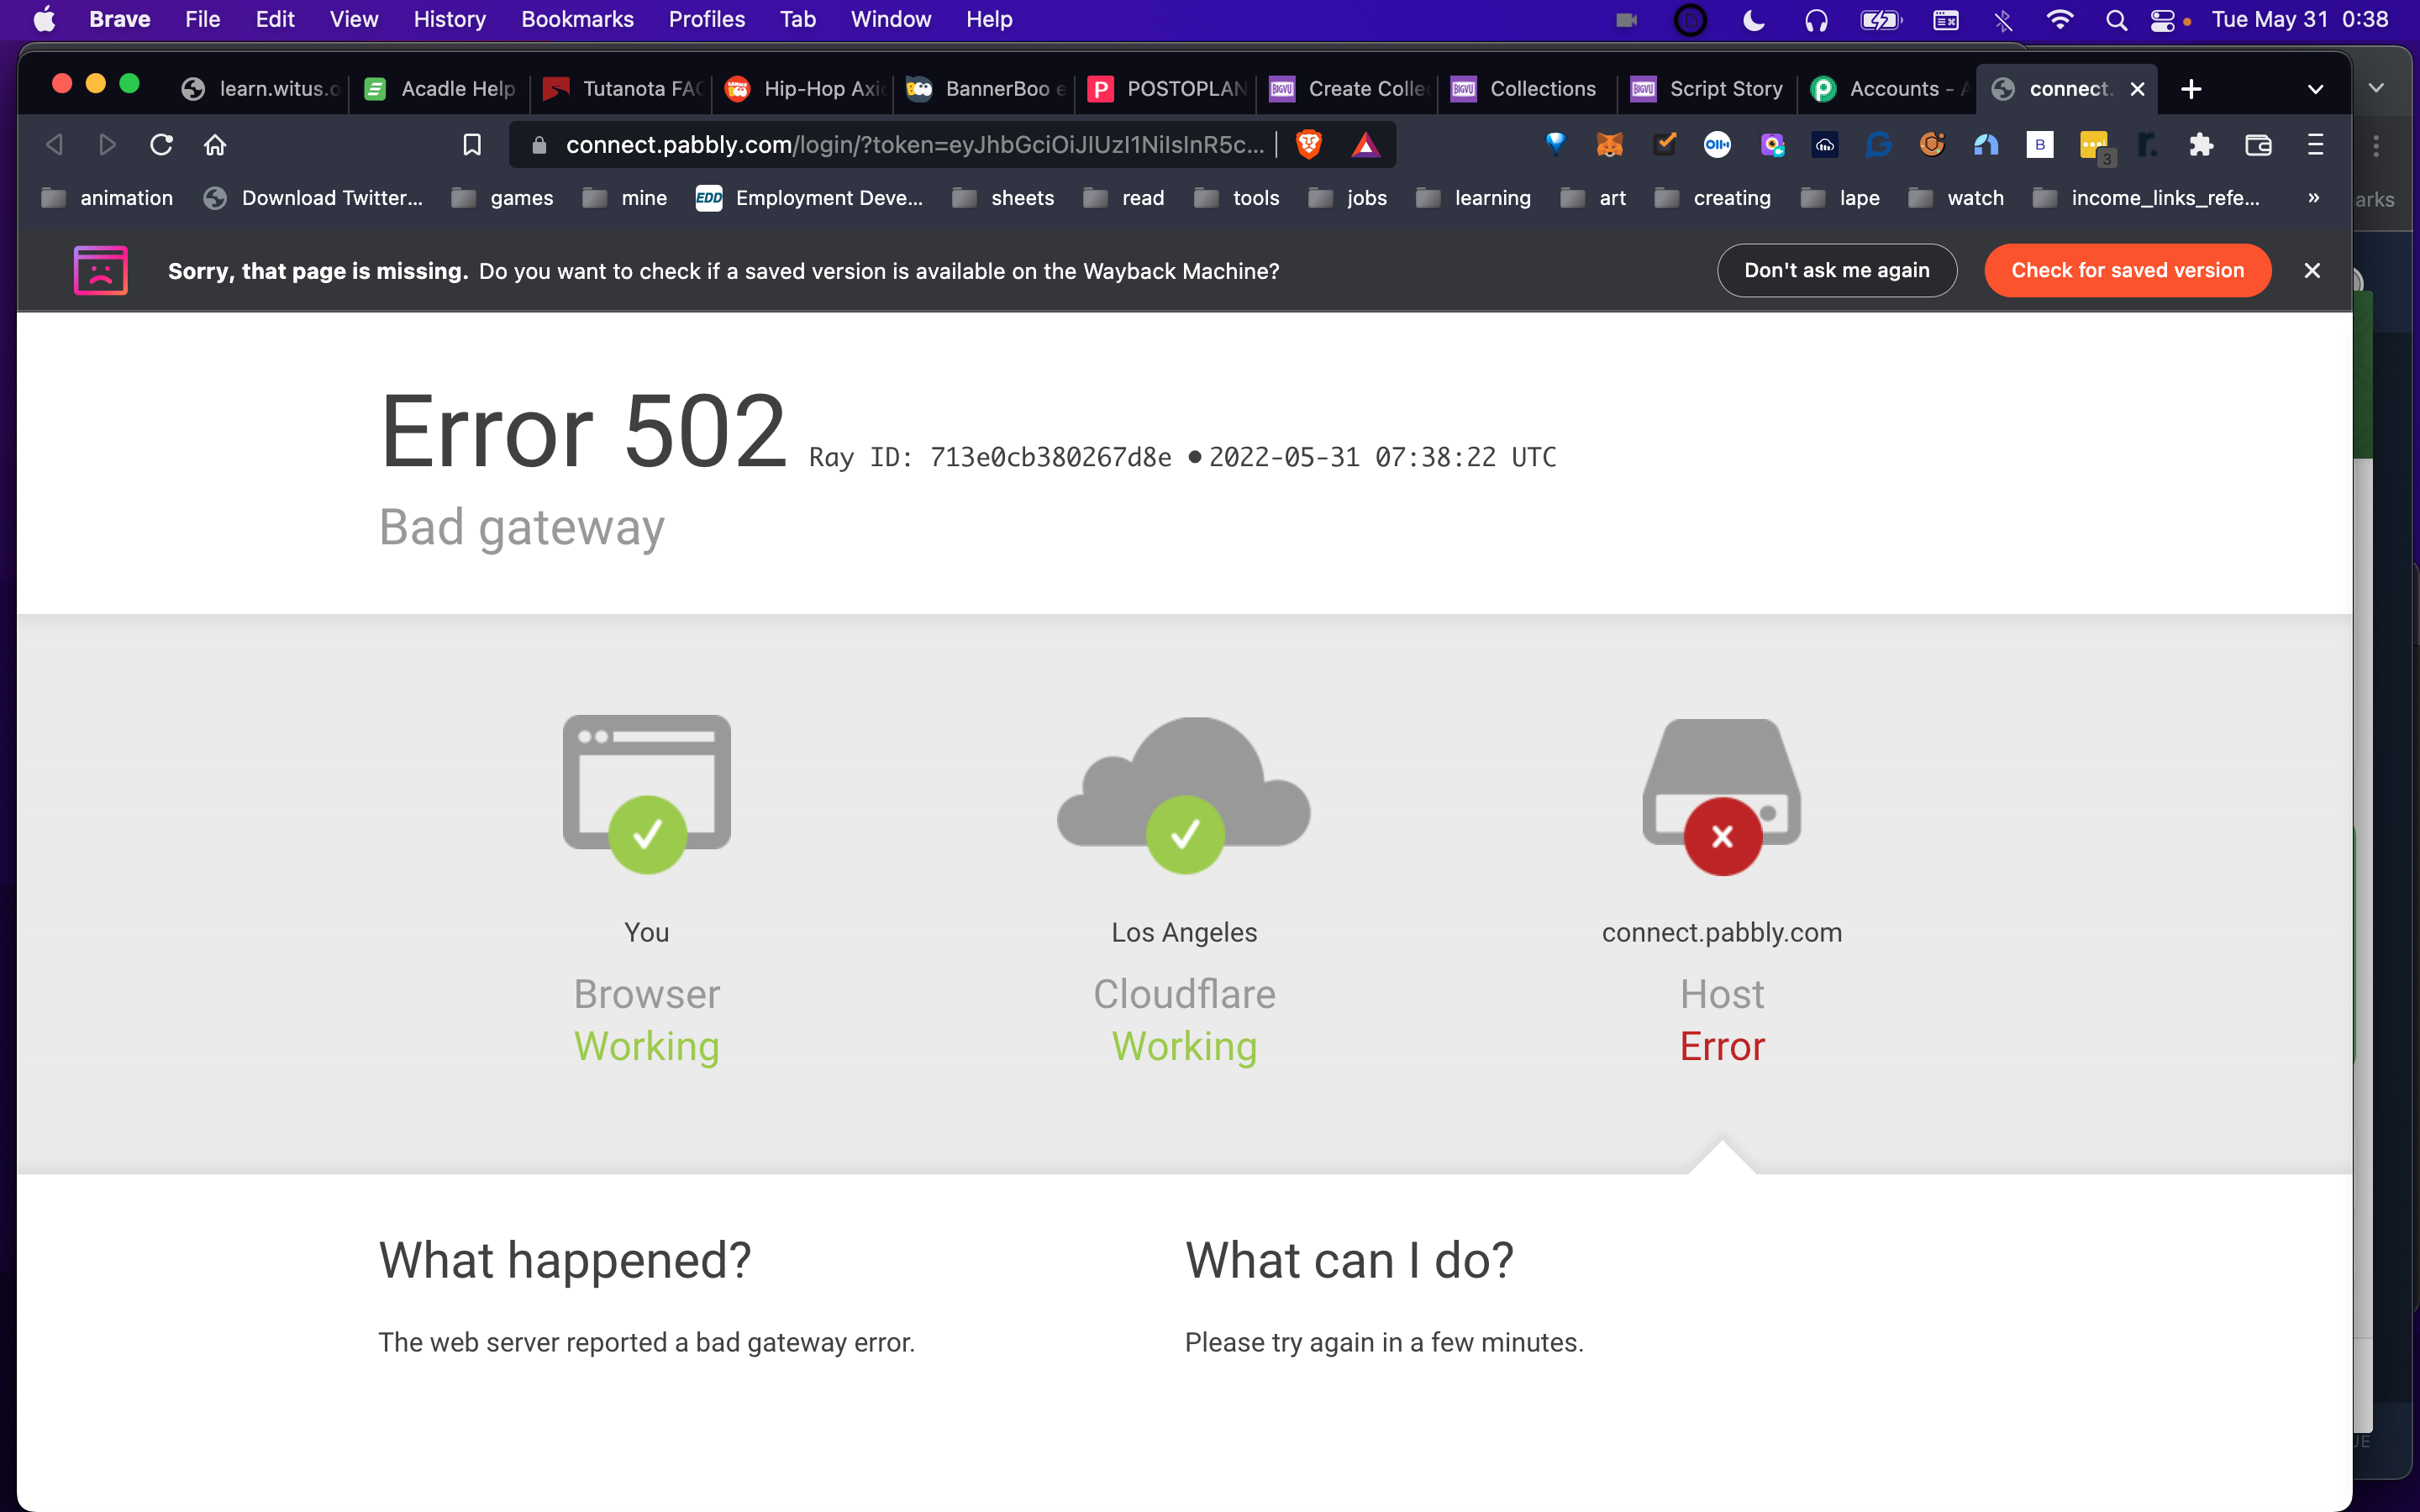Open the Profiles menu
2420x1512 pixels.
(707, 20)
